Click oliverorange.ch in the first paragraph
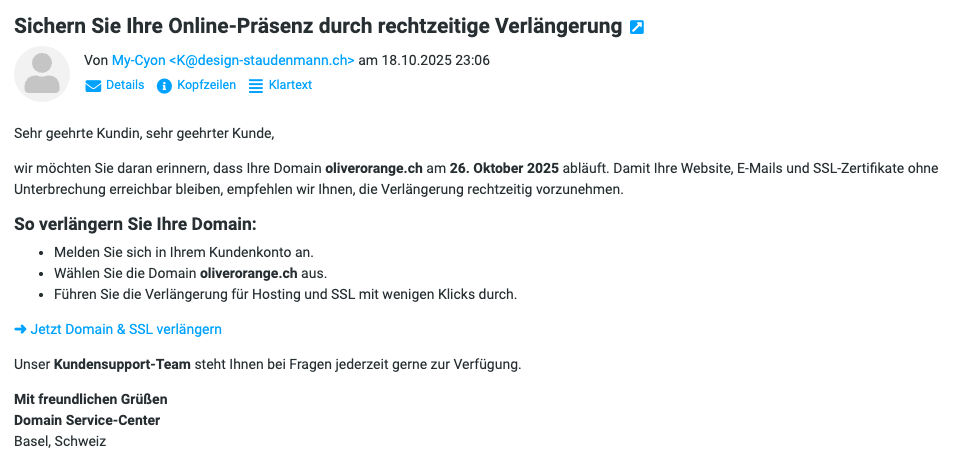The height and width of the screenshot is (473, 955). pyautogui.click(x=374, y=168)
